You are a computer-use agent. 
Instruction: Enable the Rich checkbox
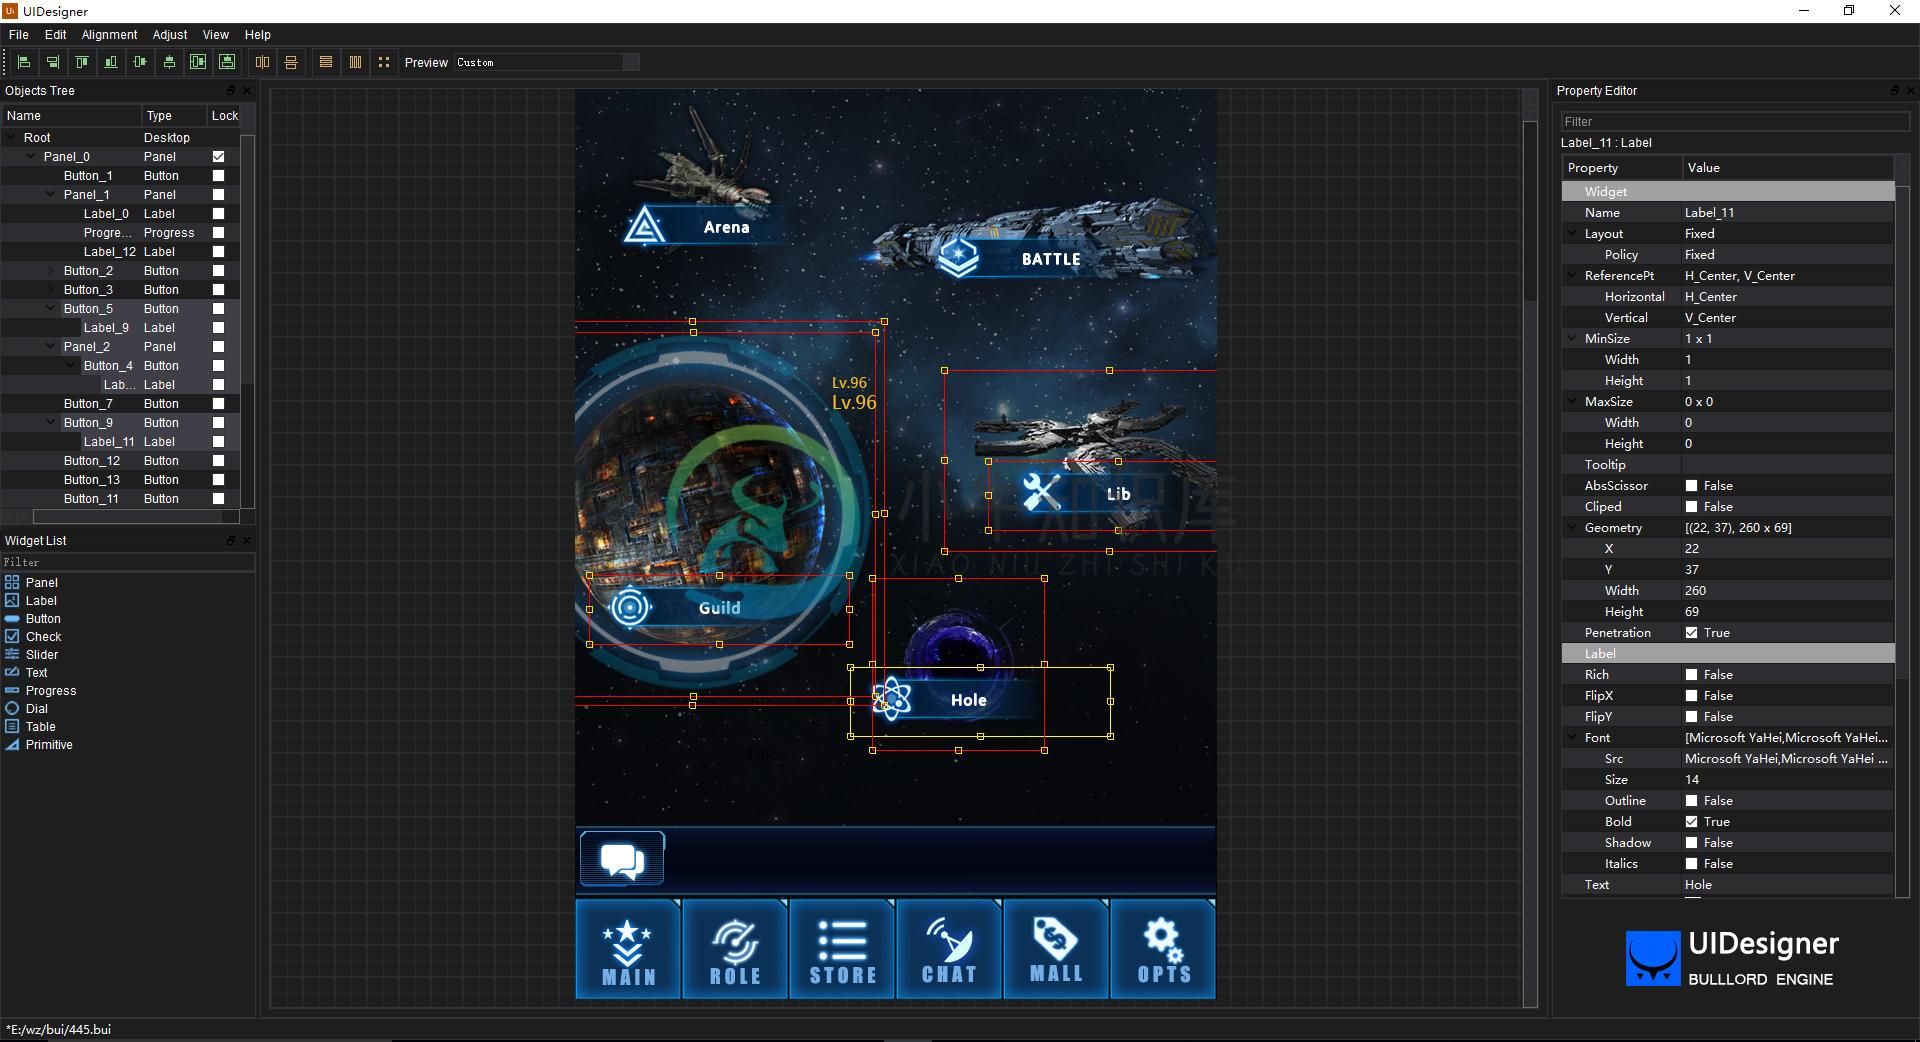[1692, 674]
